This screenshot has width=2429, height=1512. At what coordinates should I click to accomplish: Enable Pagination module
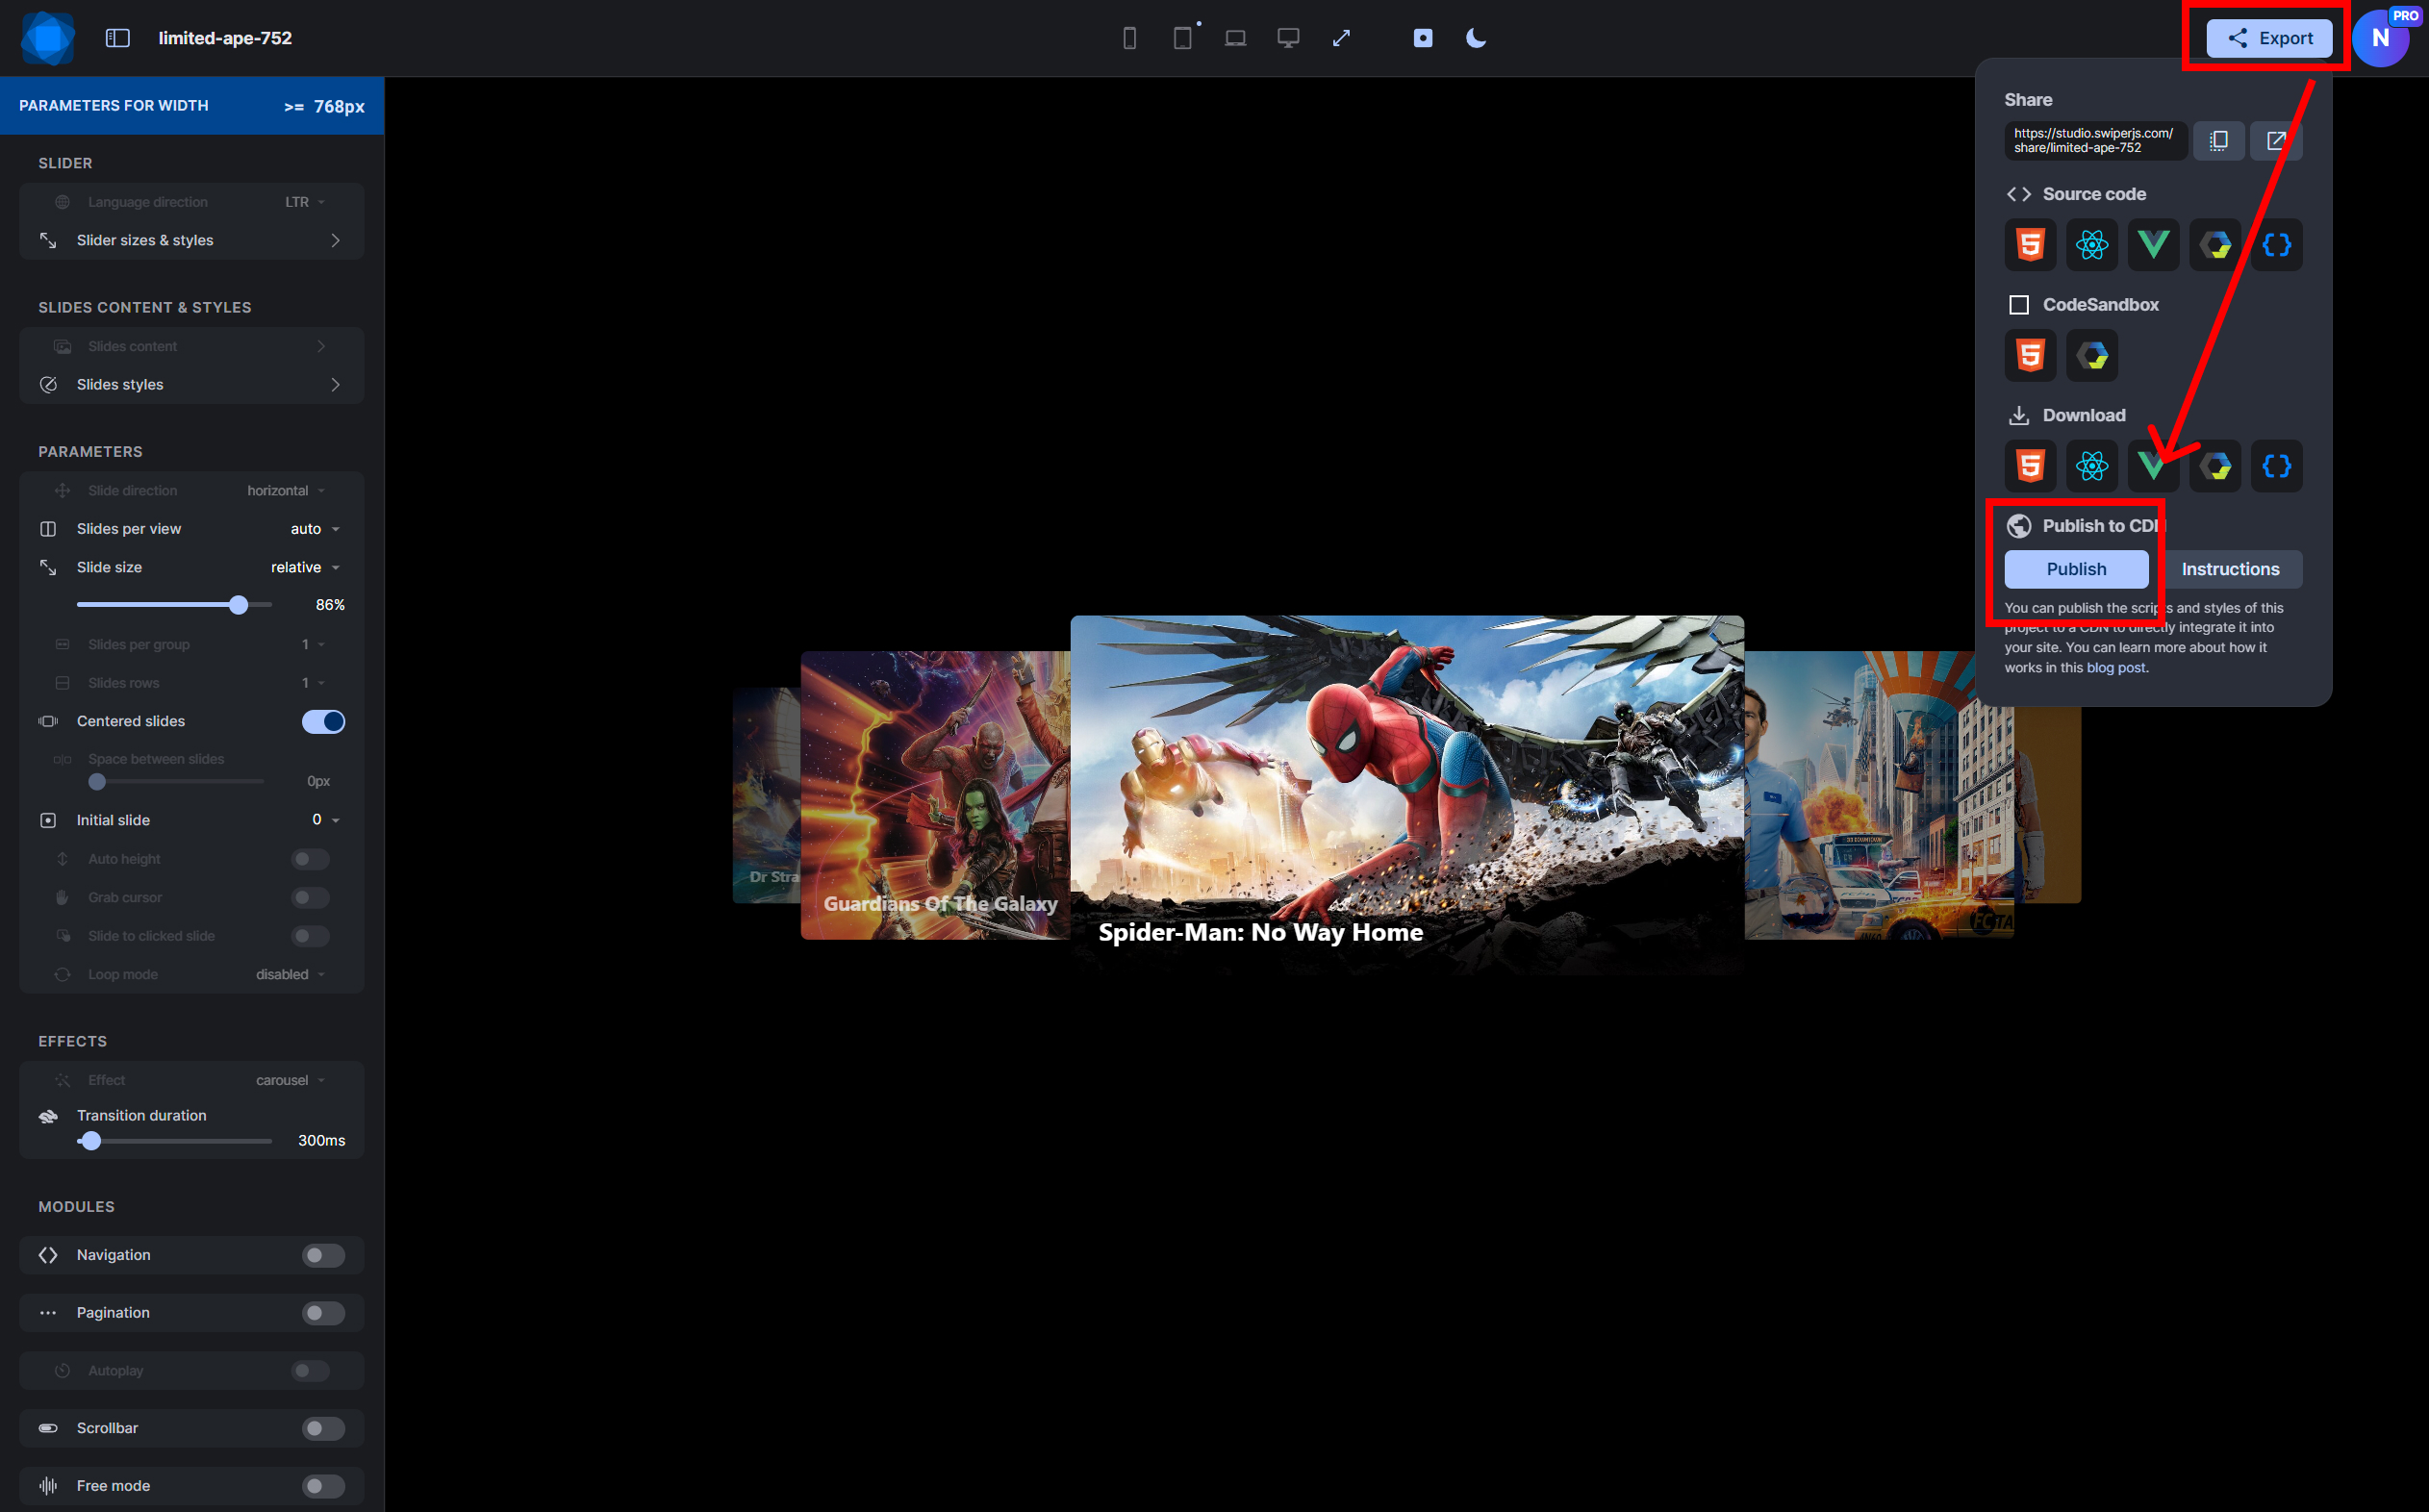(323, 1313)
